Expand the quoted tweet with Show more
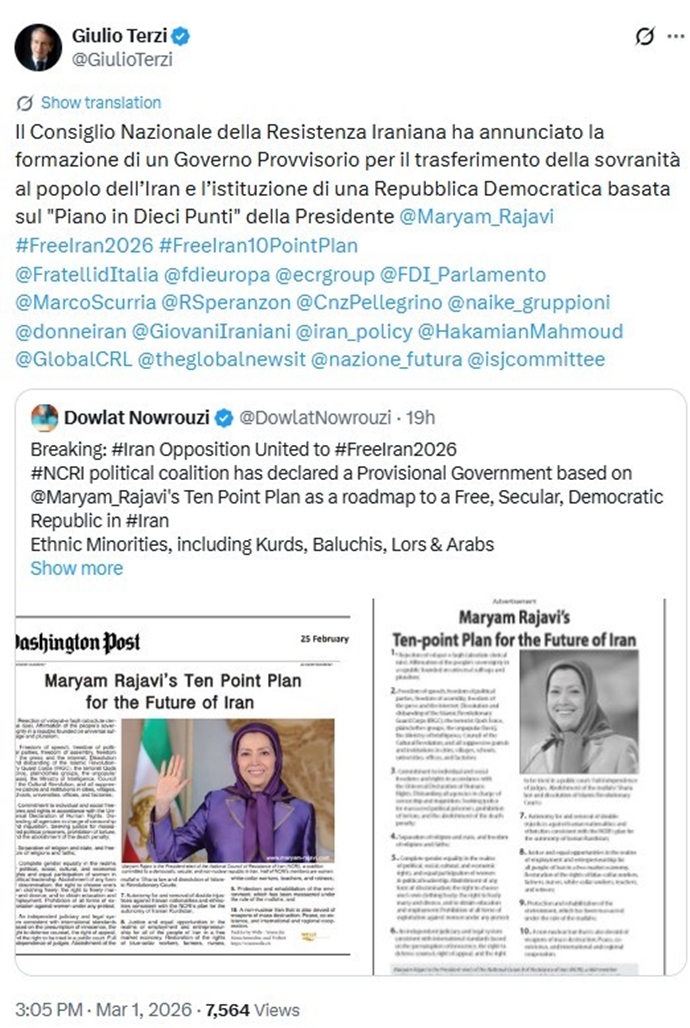This screenshot has height=1028, width=690. tap(77, 568)
